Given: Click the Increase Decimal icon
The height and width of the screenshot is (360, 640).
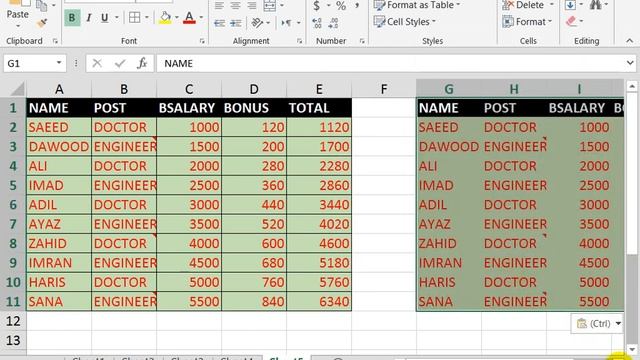Looking at the screenshot, I should [x=317, y=23].
